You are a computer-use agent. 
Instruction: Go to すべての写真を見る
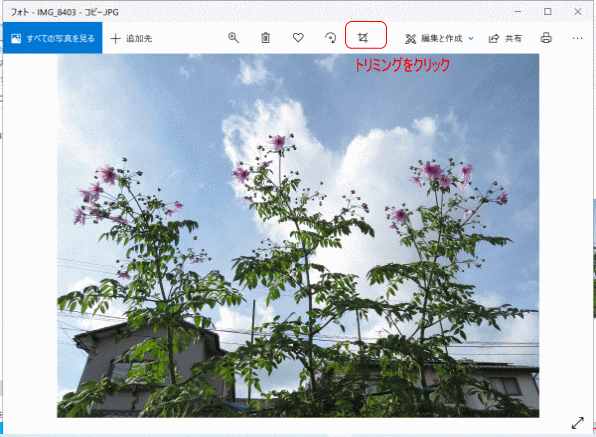(x=52, y=38)
